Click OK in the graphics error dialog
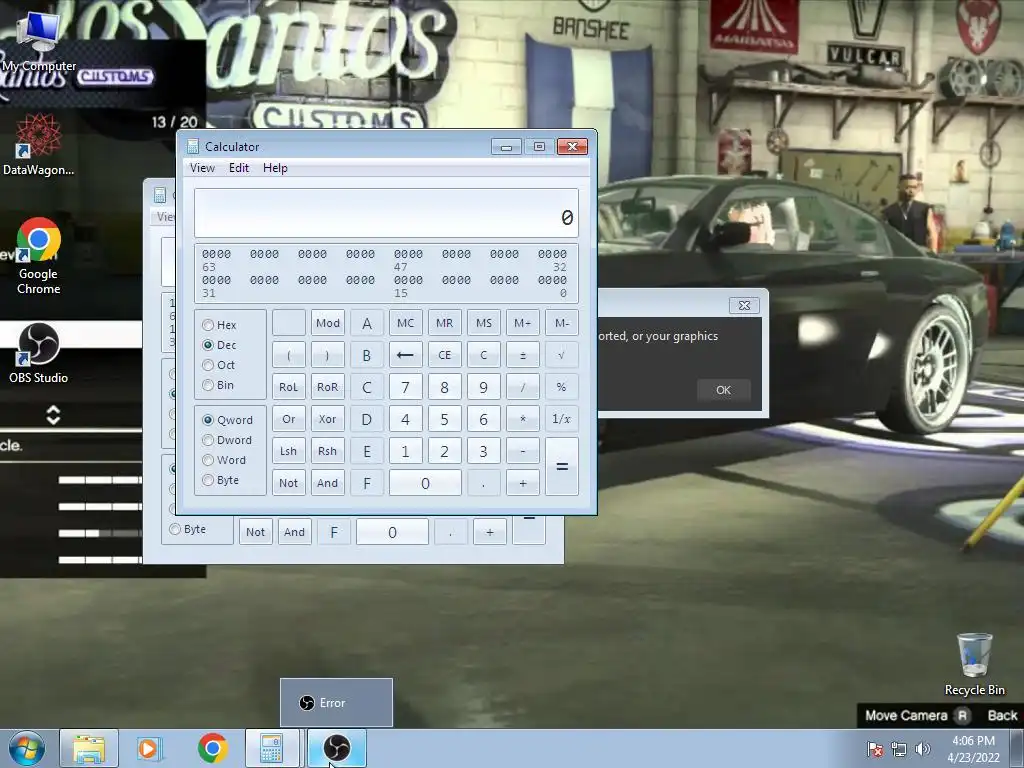This screenshot has width=1024, height=768. pos(724,390)
